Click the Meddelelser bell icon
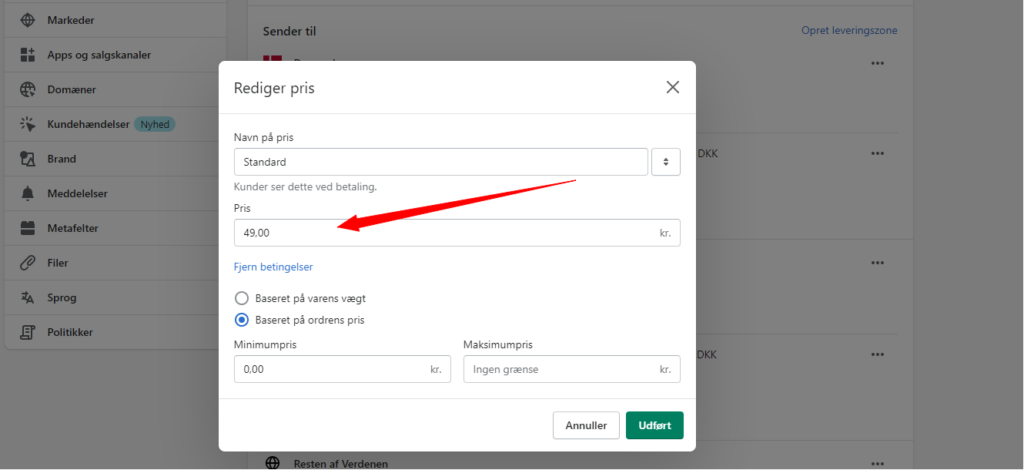 (x=27, y=193)
